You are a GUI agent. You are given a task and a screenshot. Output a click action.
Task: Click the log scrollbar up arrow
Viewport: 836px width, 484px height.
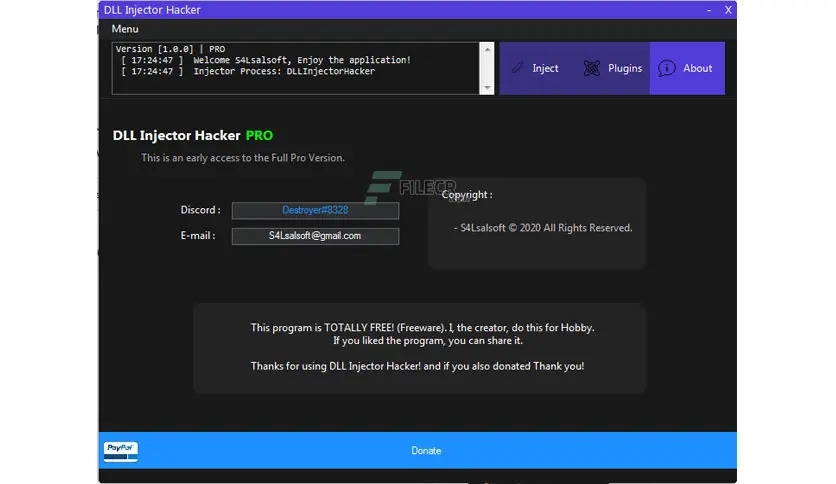tap(487, 50)
